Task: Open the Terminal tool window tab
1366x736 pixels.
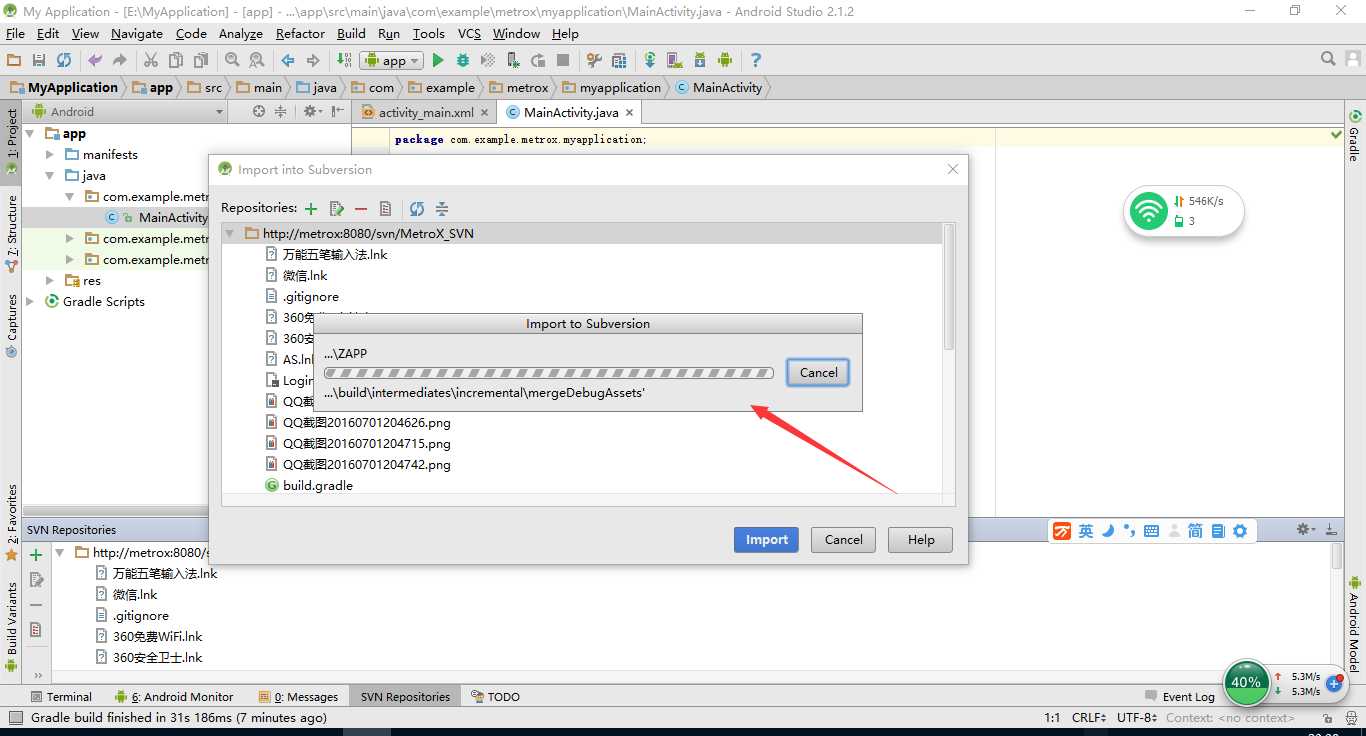Action: tap(61, 697)
